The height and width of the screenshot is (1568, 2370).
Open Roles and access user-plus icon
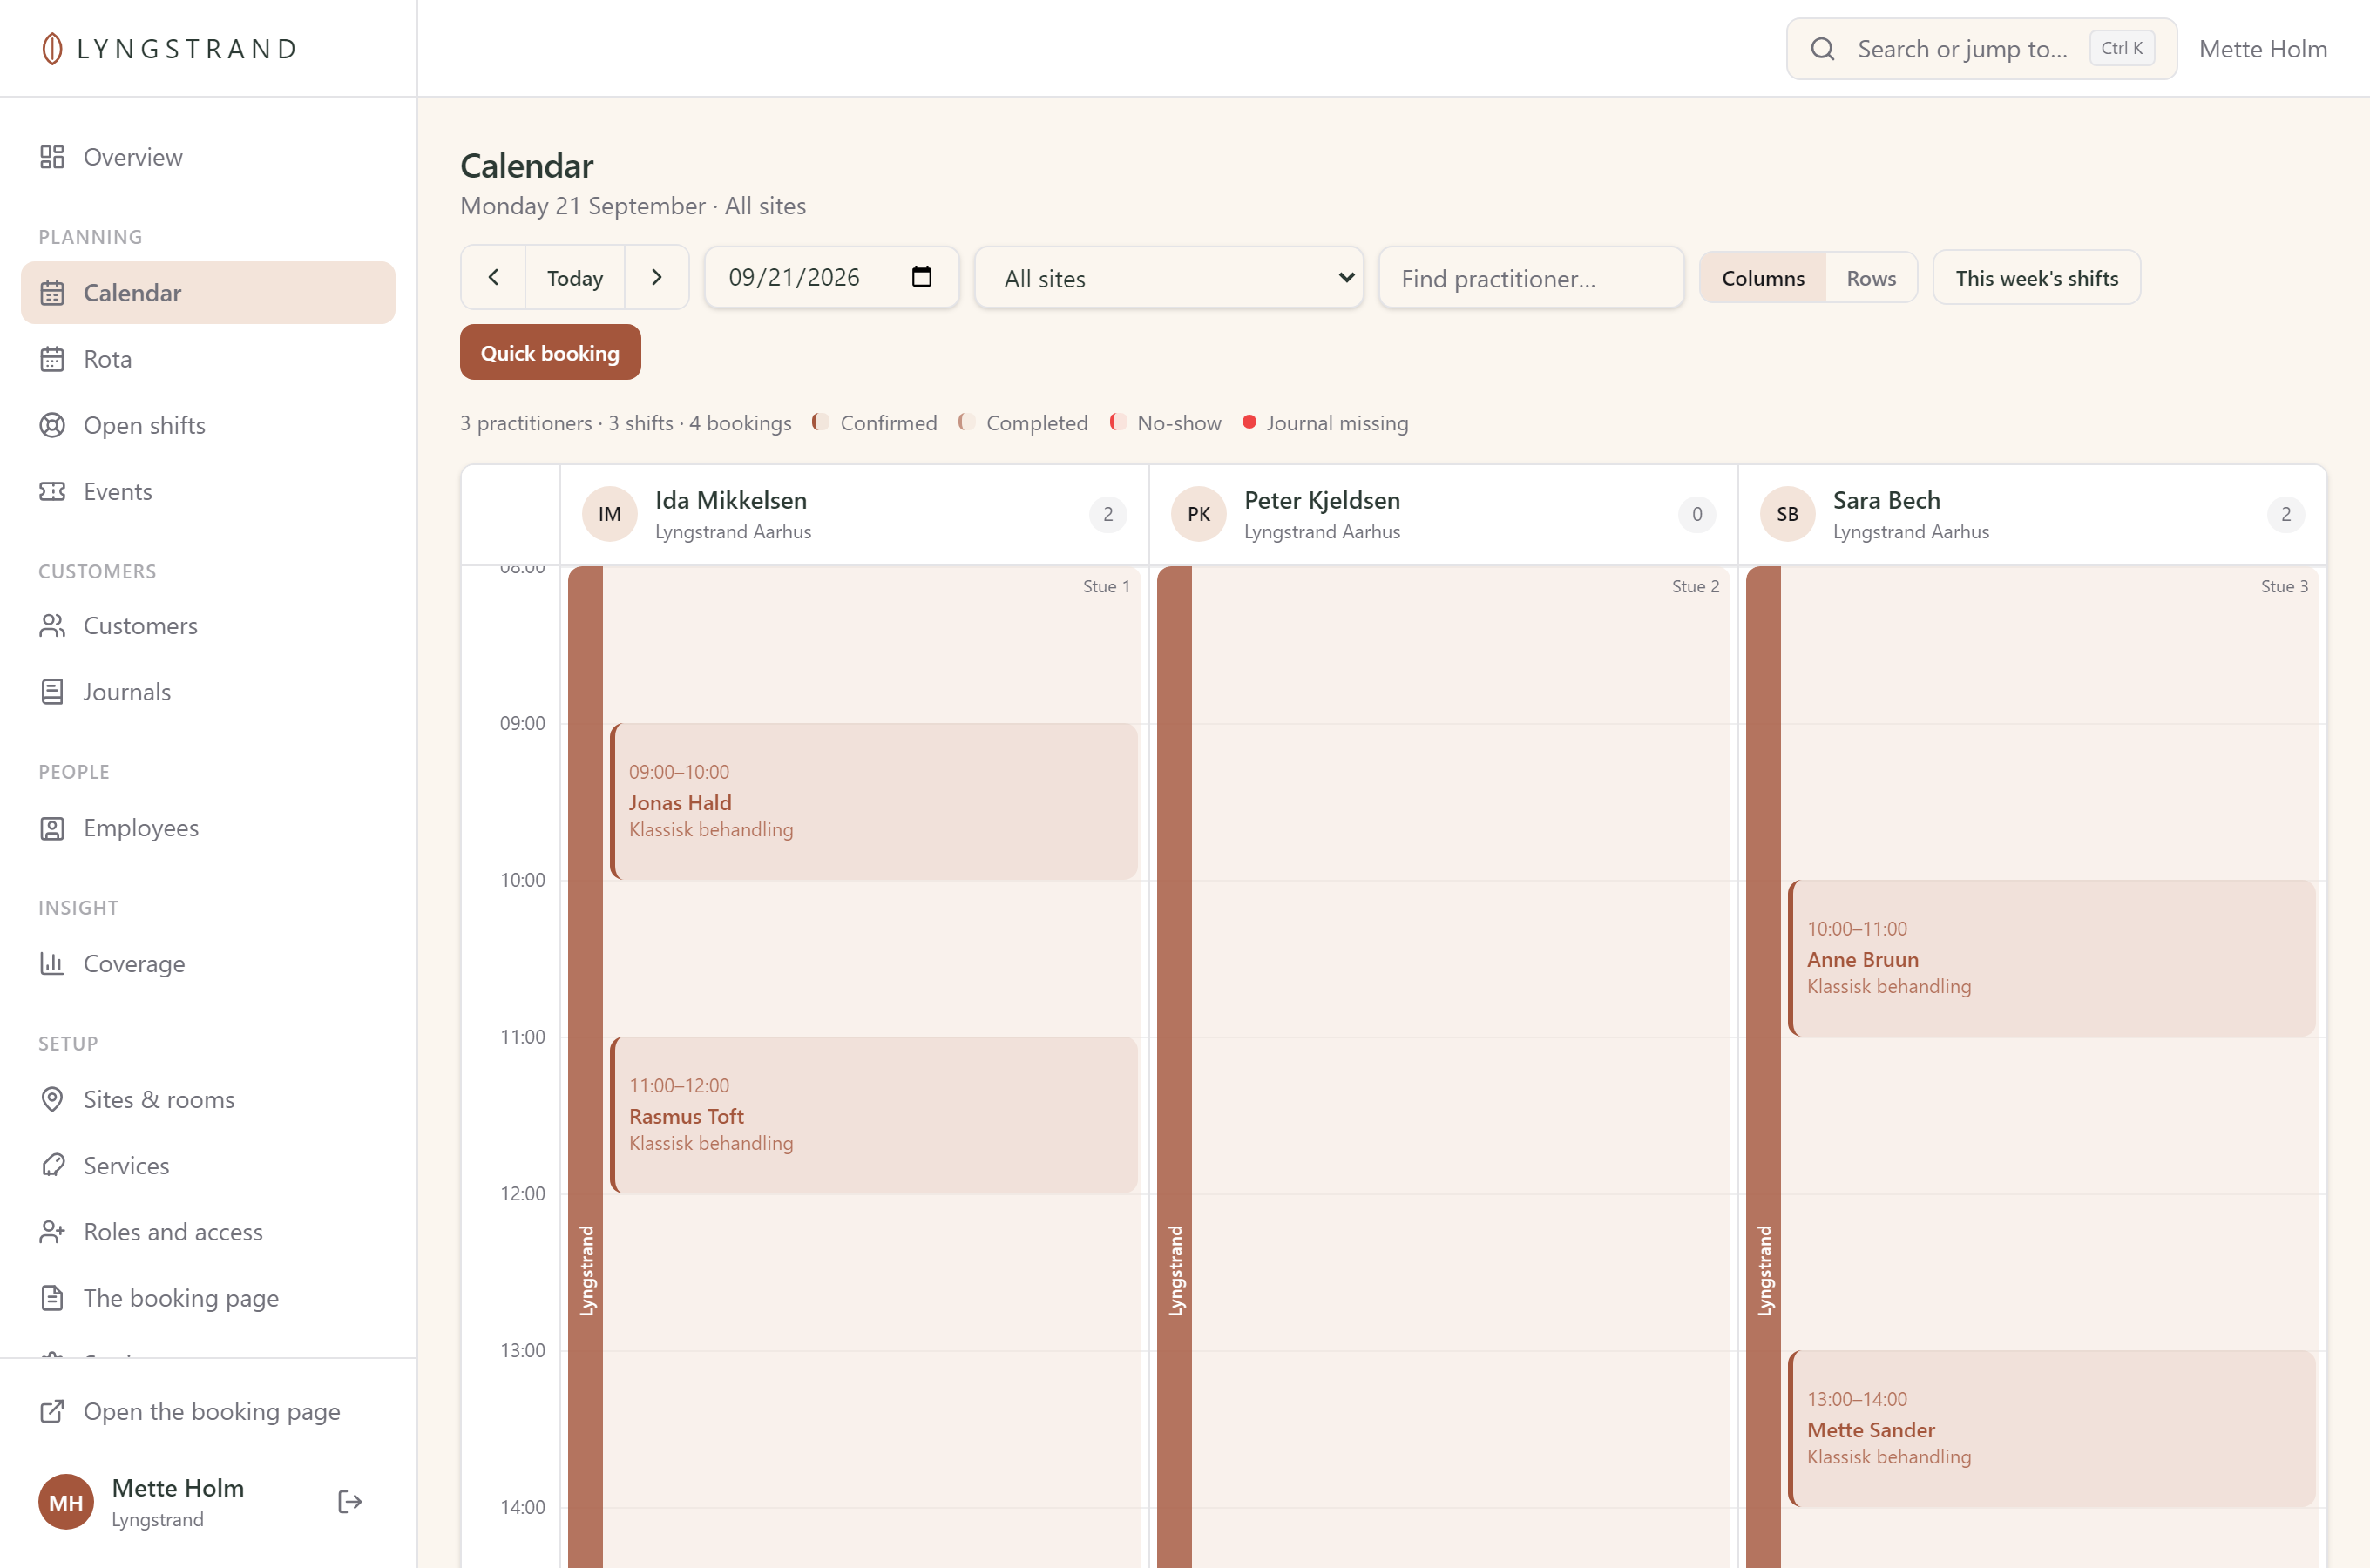pos(52,1231)
